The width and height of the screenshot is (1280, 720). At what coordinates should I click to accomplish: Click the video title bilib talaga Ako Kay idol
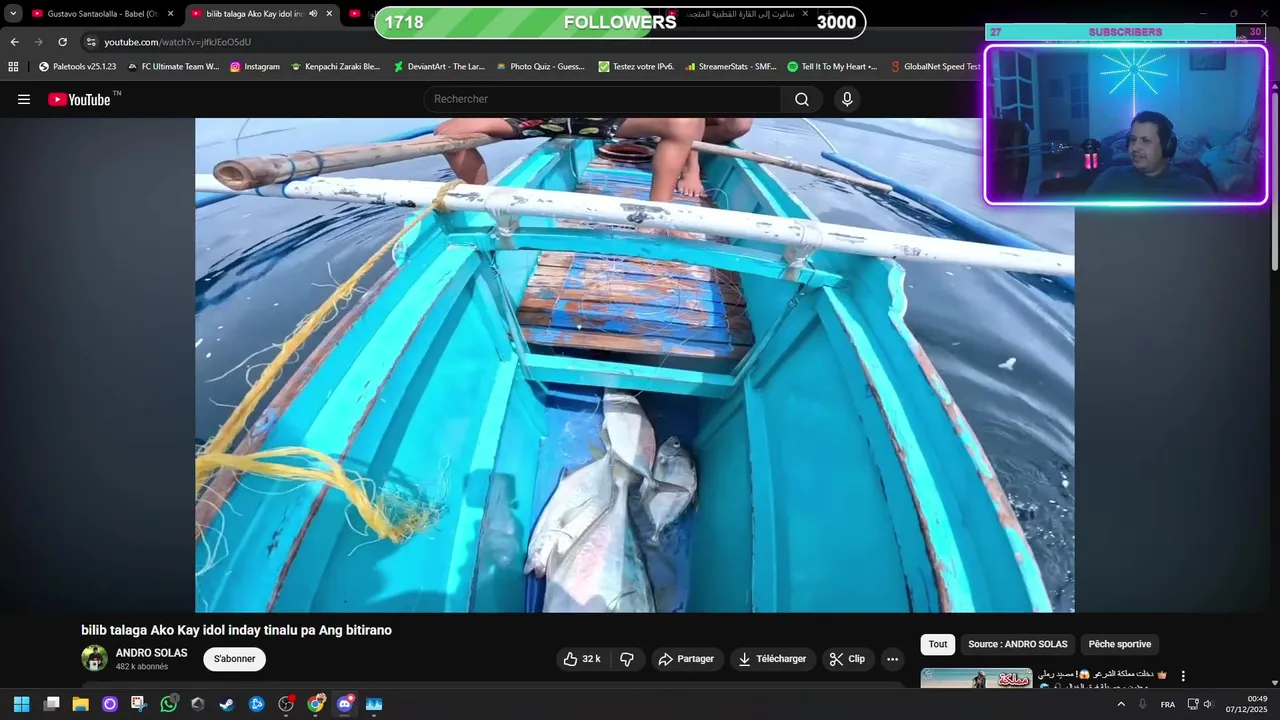(x=236, y=630)
